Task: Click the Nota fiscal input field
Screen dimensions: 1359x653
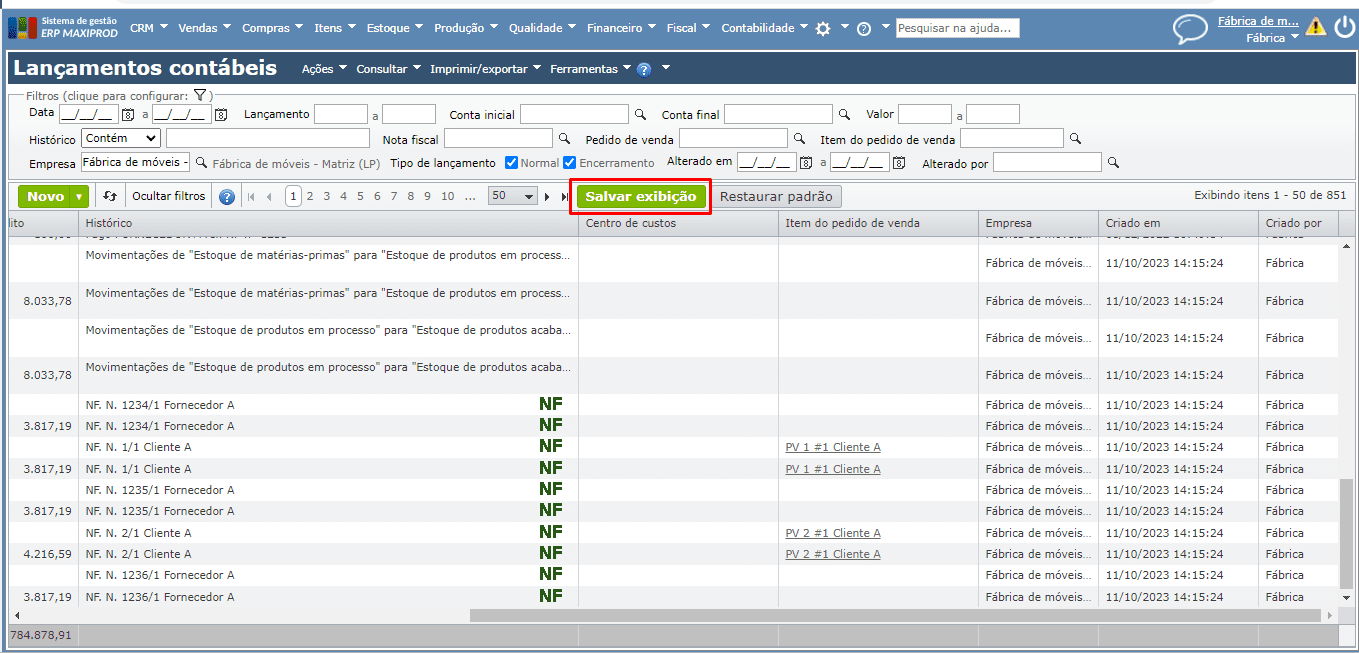Action: 498,139
